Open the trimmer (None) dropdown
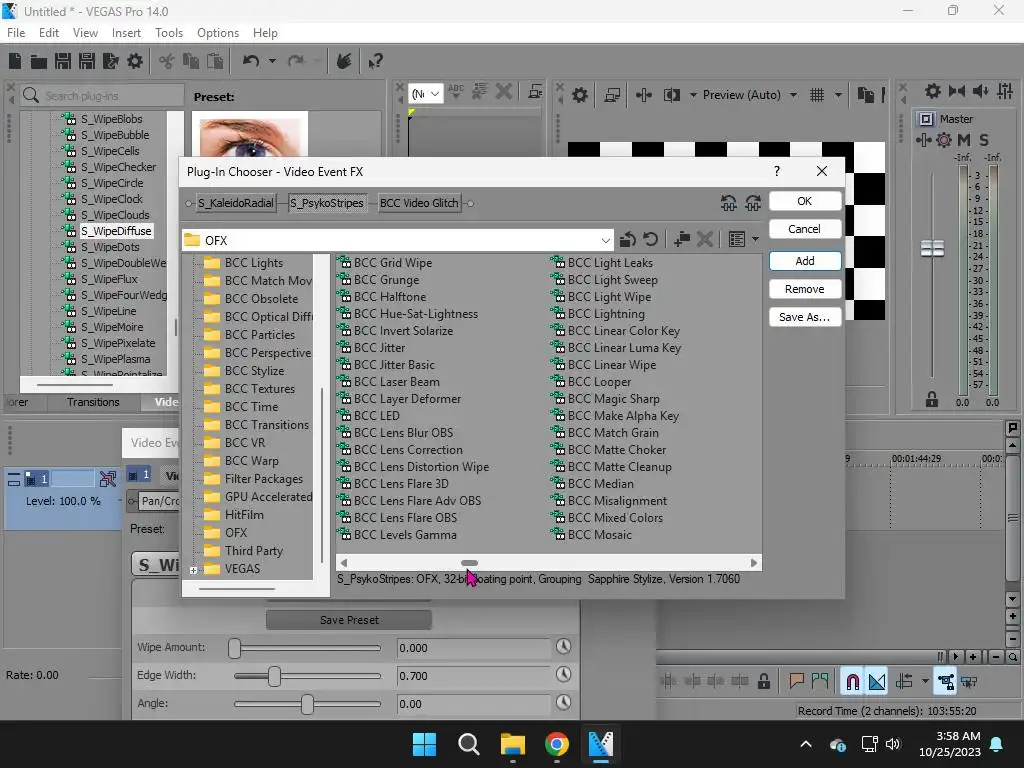Screen dimensions: 1024x768 (x=425, y=94)
